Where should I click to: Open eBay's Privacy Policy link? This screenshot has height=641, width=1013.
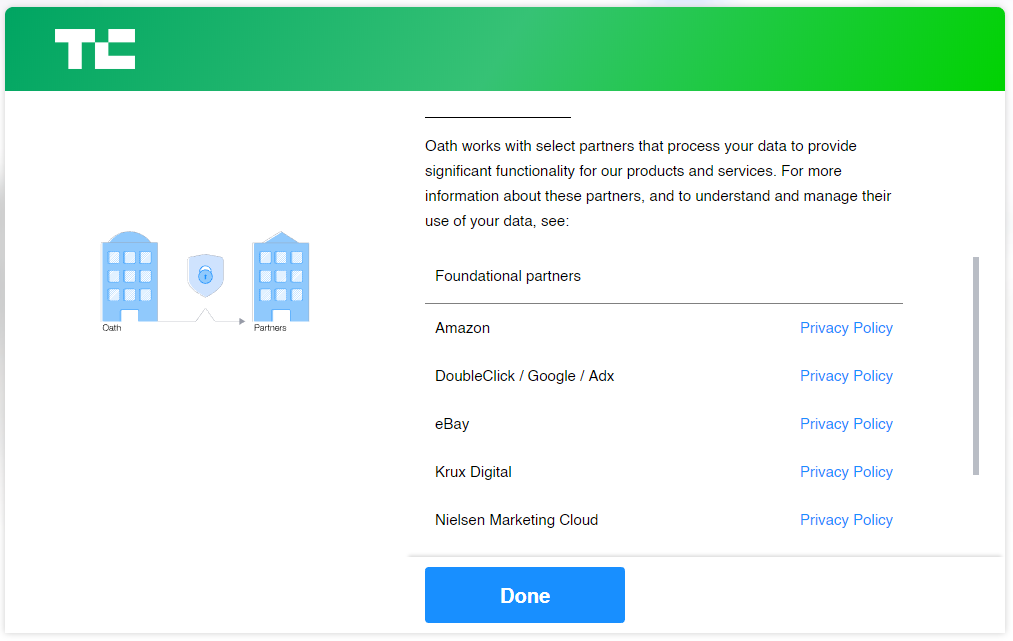coord(846,424)
